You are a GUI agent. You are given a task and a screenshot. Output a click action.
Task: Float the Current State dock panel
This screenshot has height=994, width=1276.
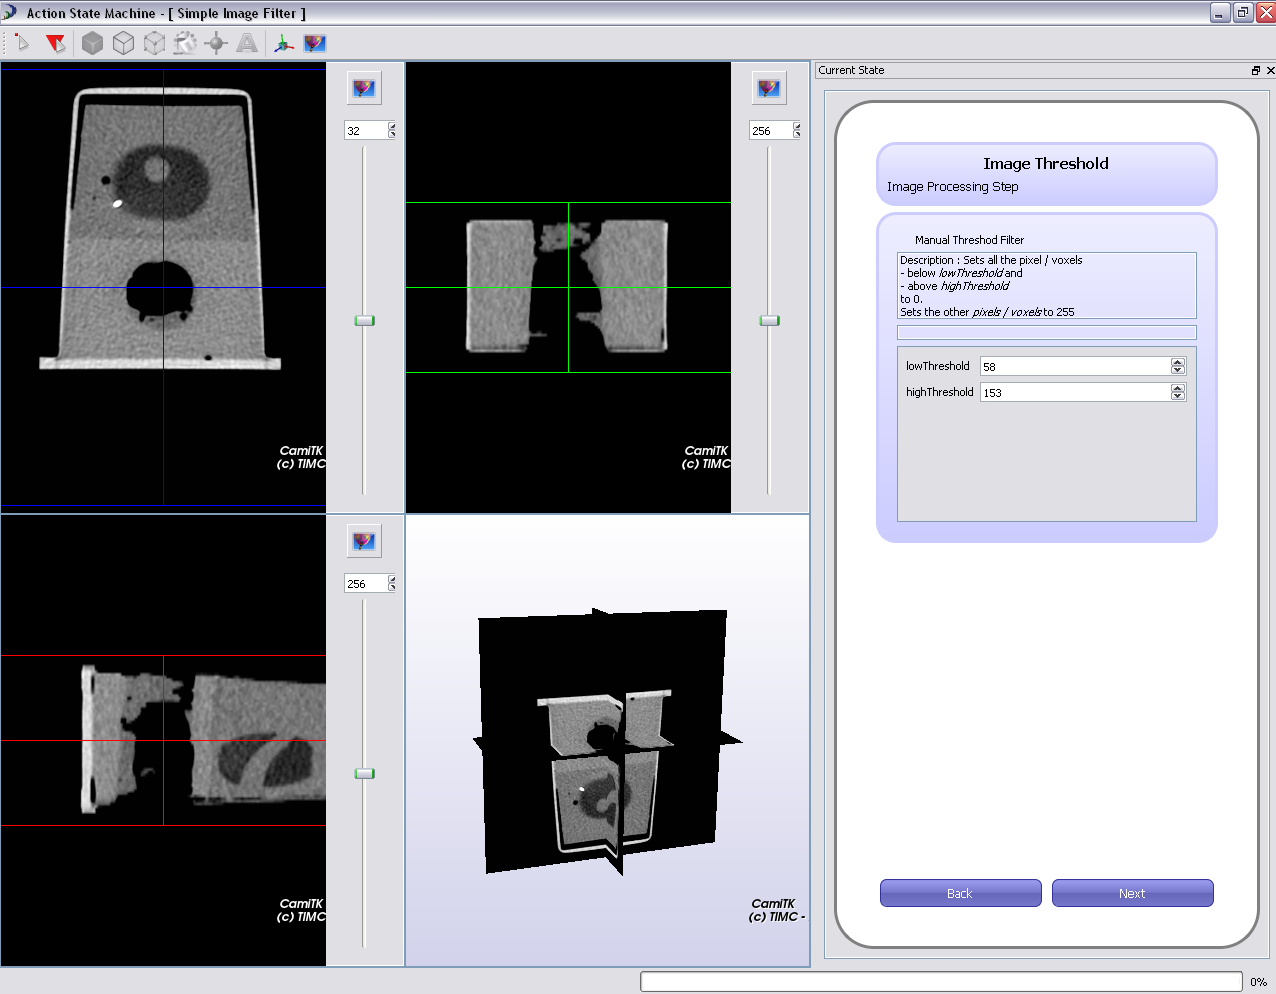1256,70
